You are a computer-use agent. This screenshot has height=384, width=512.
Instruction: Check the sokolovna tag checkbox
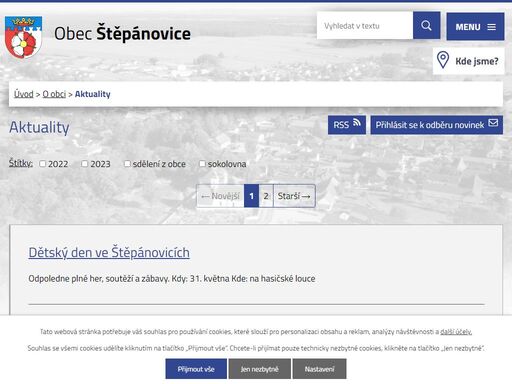click(x=202, y=164)
